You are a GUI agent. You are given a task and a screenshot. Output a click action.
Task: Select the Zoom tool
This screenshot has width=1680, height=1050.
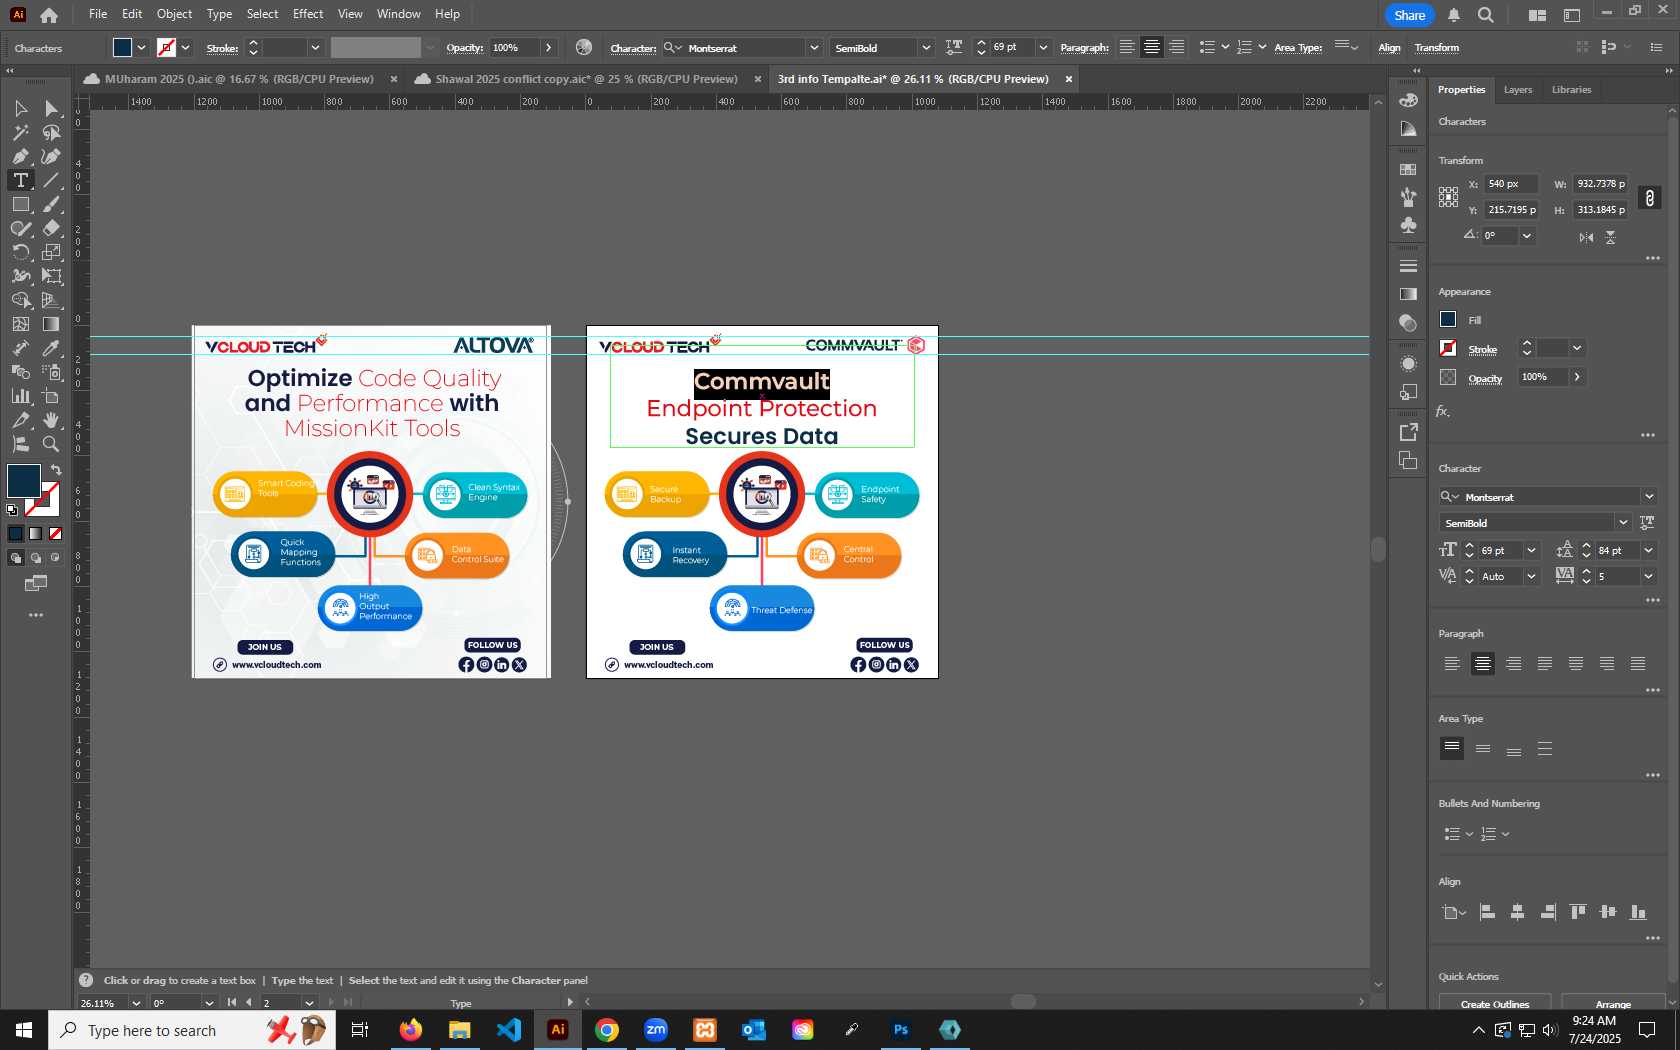pyautogui.click(x=51, y=444)
